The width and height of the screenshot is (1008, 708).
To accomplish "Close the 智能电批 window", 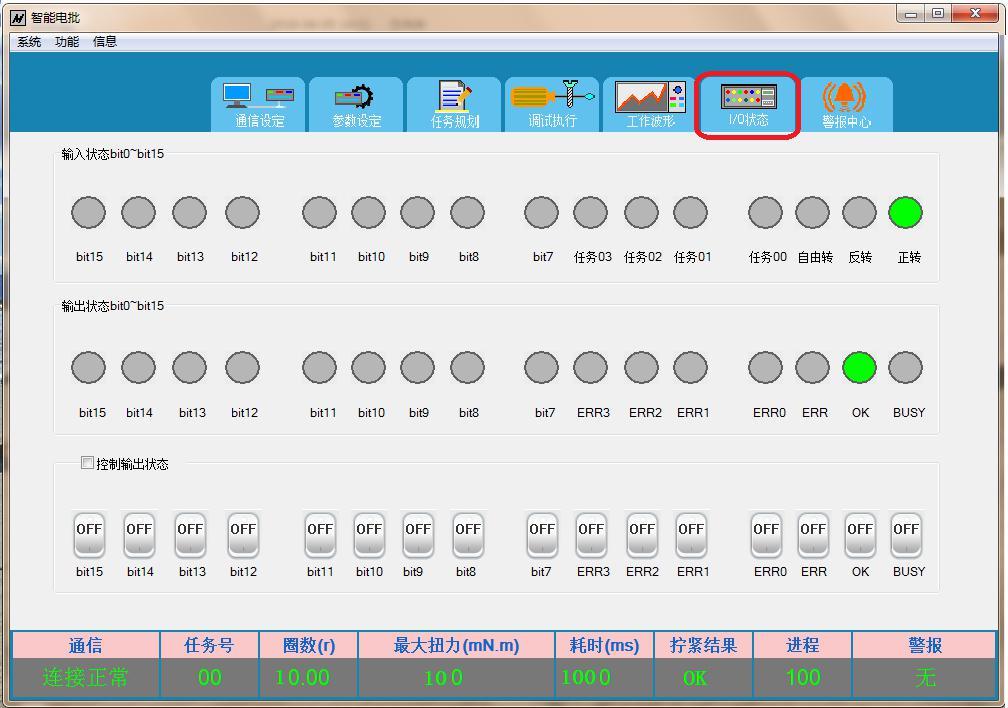I will [x=975, y=14].
